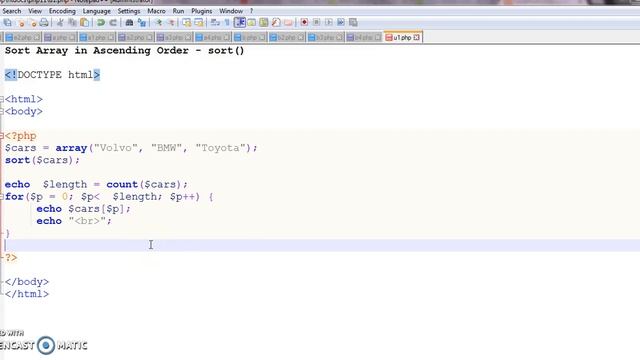Click the Zoom Out toolbar icon
This screenshot has height=360, width=640.
(172, 22)
